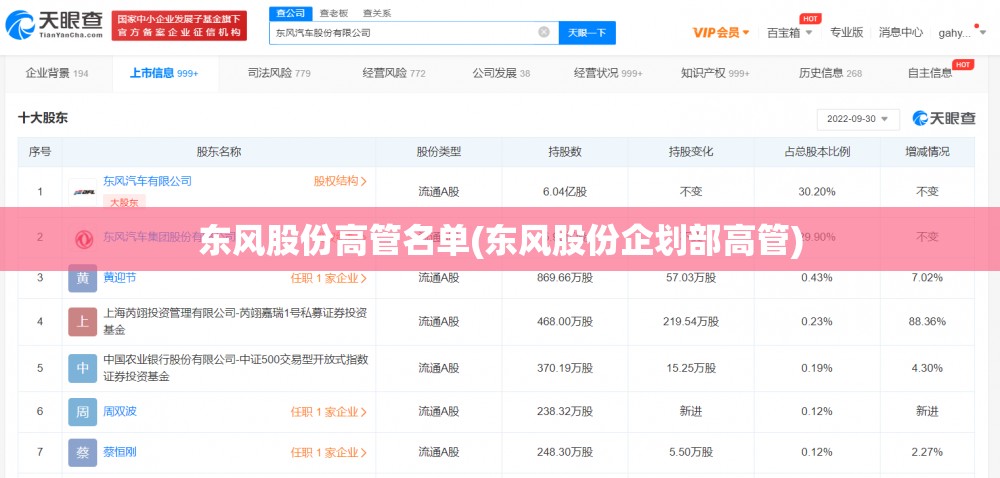Open 消息中心
The width and height of the screenshot is (1000, 478).
click(901, 33)
